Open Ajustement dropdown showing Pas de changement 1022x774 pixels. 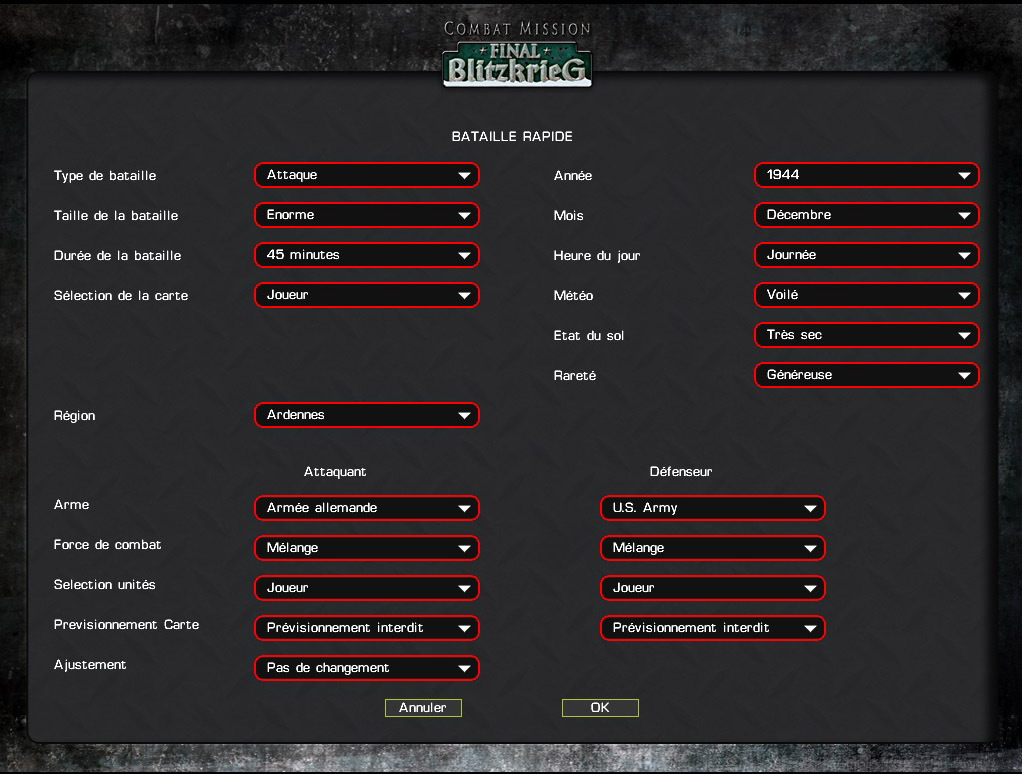point(367,668)
